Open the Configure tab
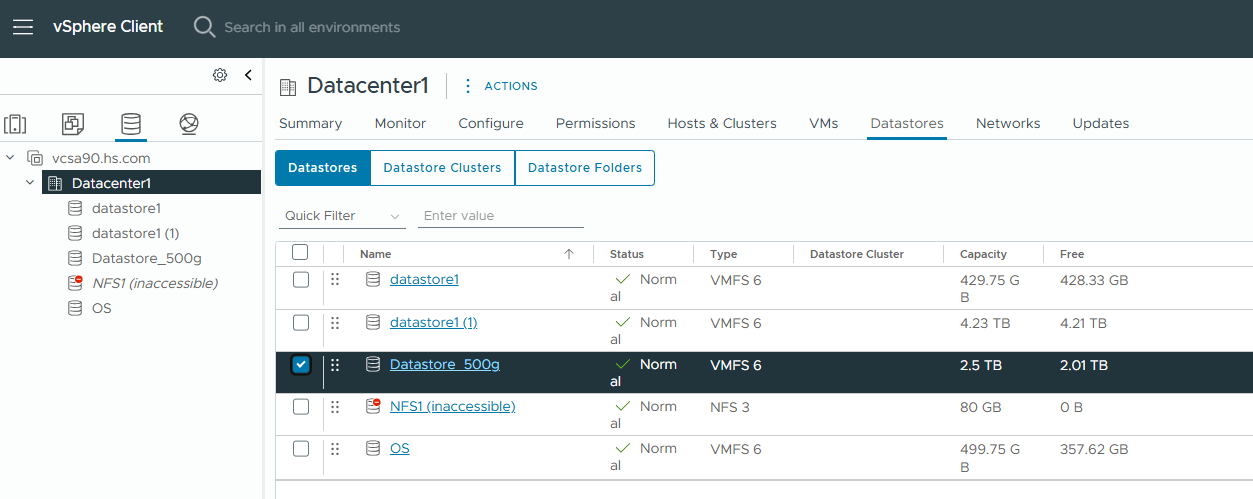The width and height of the screenshot is (1253, 499). coord(491,124)
